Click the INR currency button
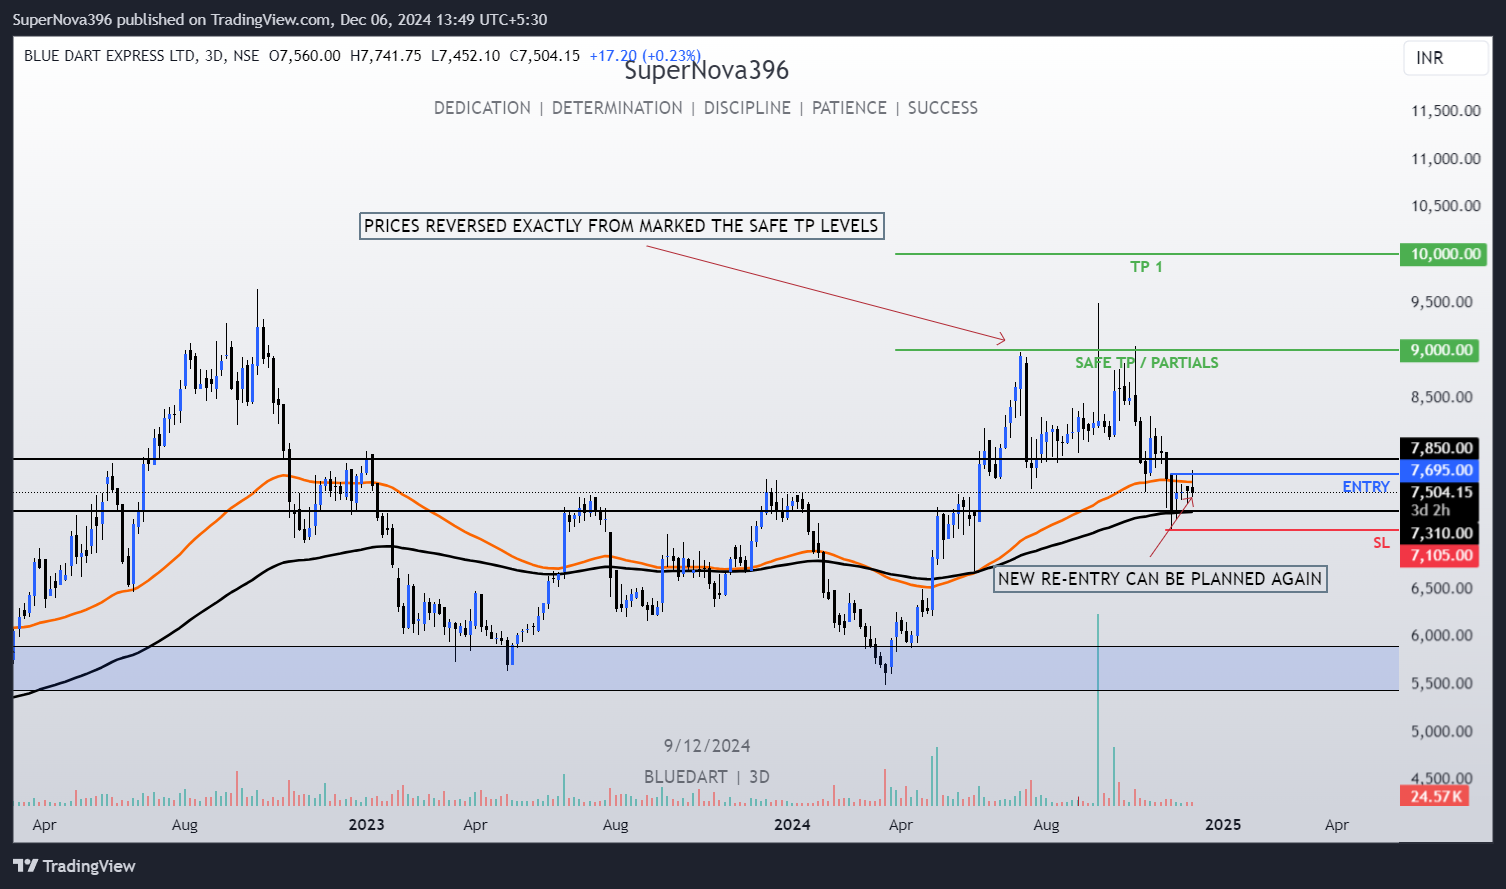 coord(1445,58)
